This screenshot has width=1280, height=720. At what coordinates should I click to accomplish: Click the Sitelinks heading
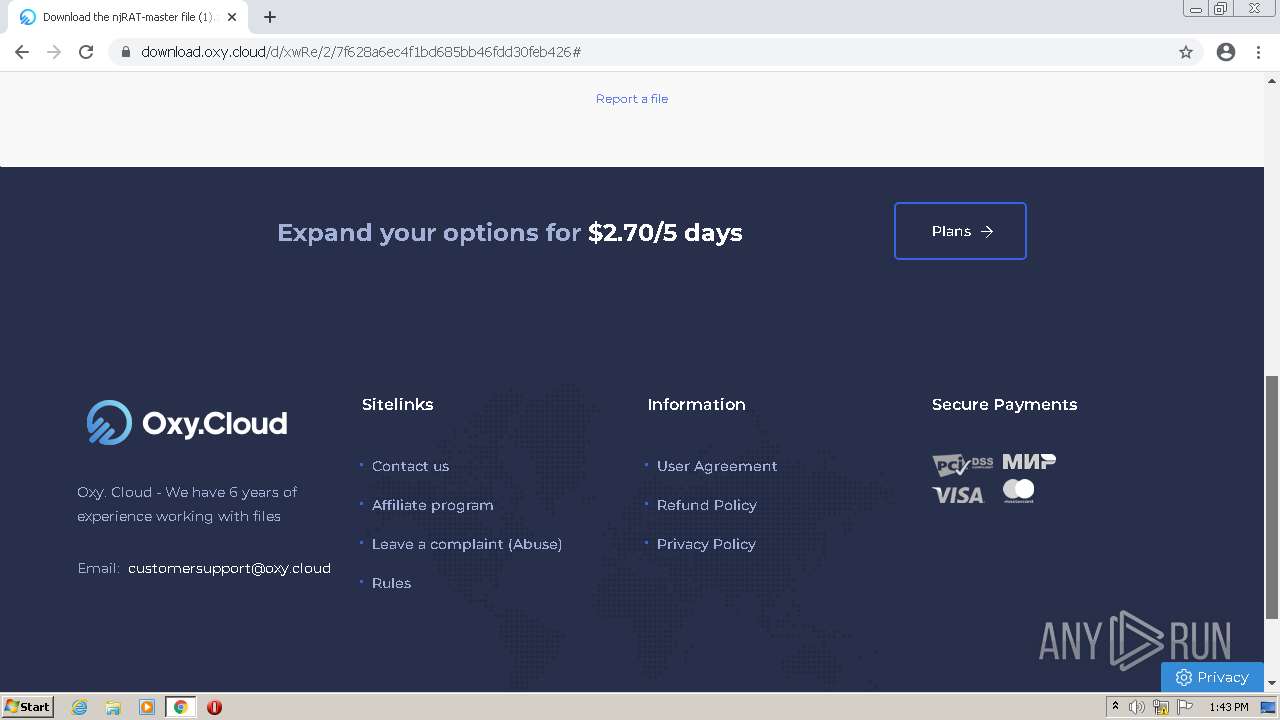pos(397,404)
